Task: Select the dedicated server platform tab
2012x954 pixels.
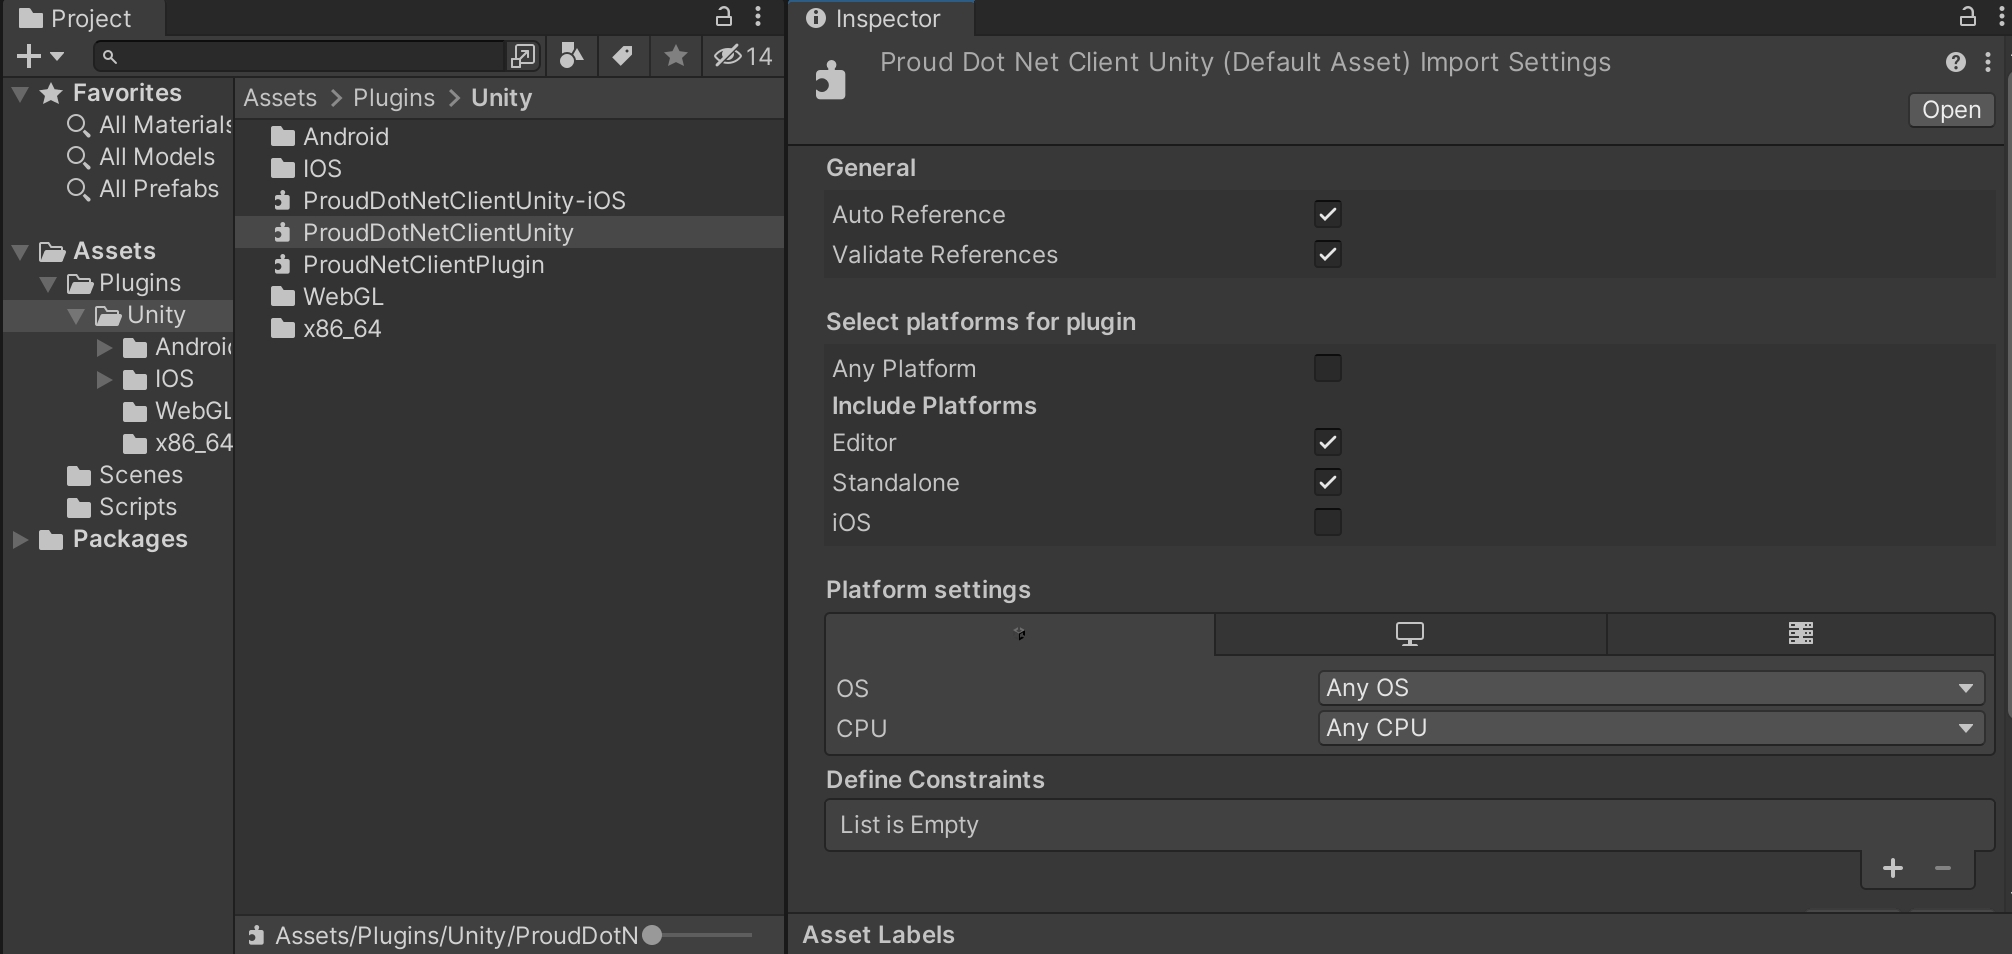Action: click(x=1800, y=634)
